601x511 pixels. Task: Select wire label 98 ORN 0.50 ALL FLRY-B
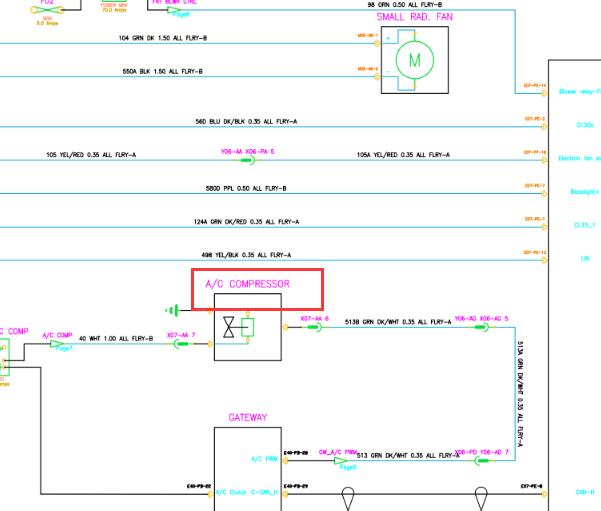tap(404, 5)
